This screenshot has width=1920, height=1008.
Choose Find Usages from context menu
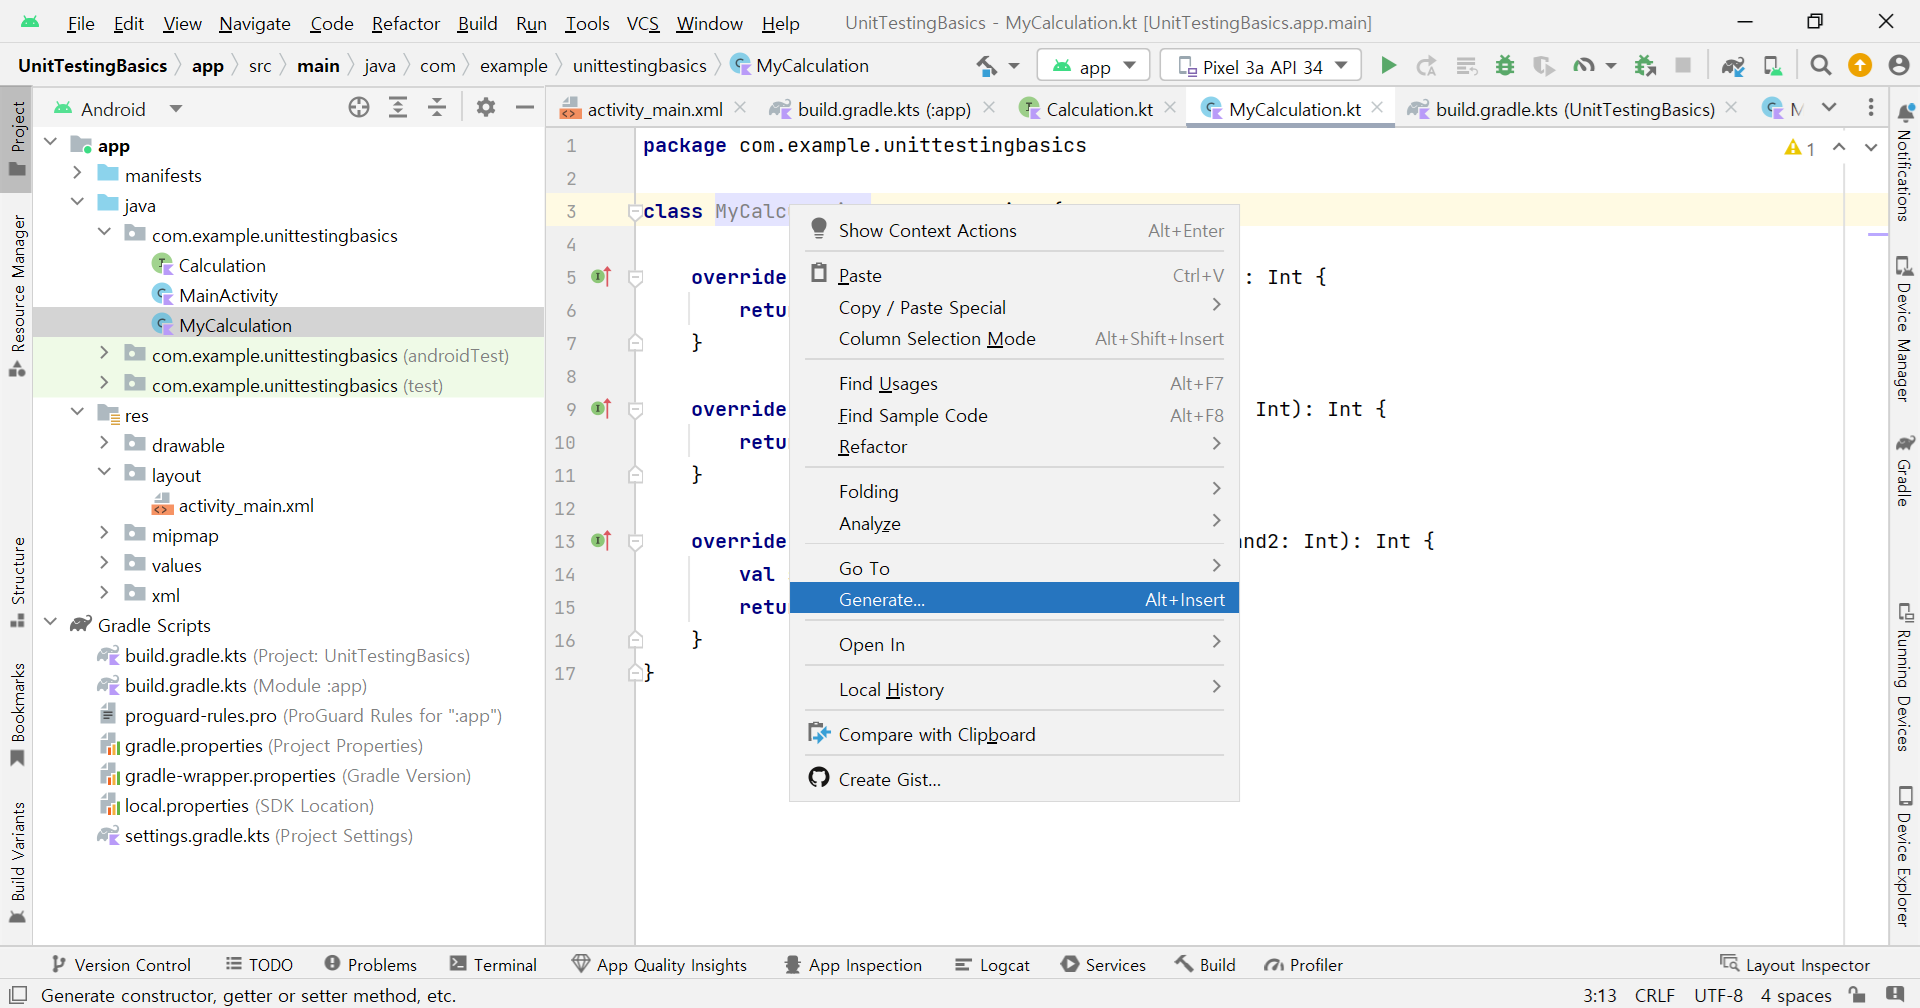click(1014, 383)
